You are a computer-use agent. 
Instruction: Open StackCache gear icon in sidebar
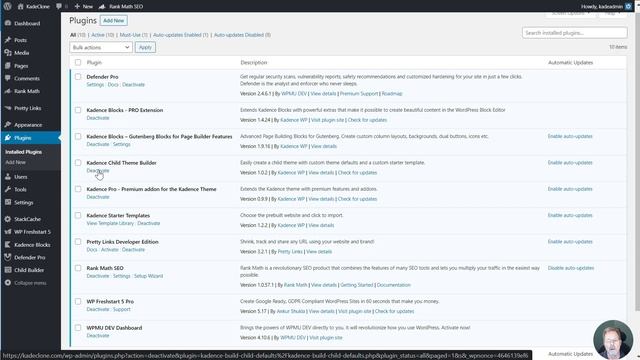click(8, 219)
